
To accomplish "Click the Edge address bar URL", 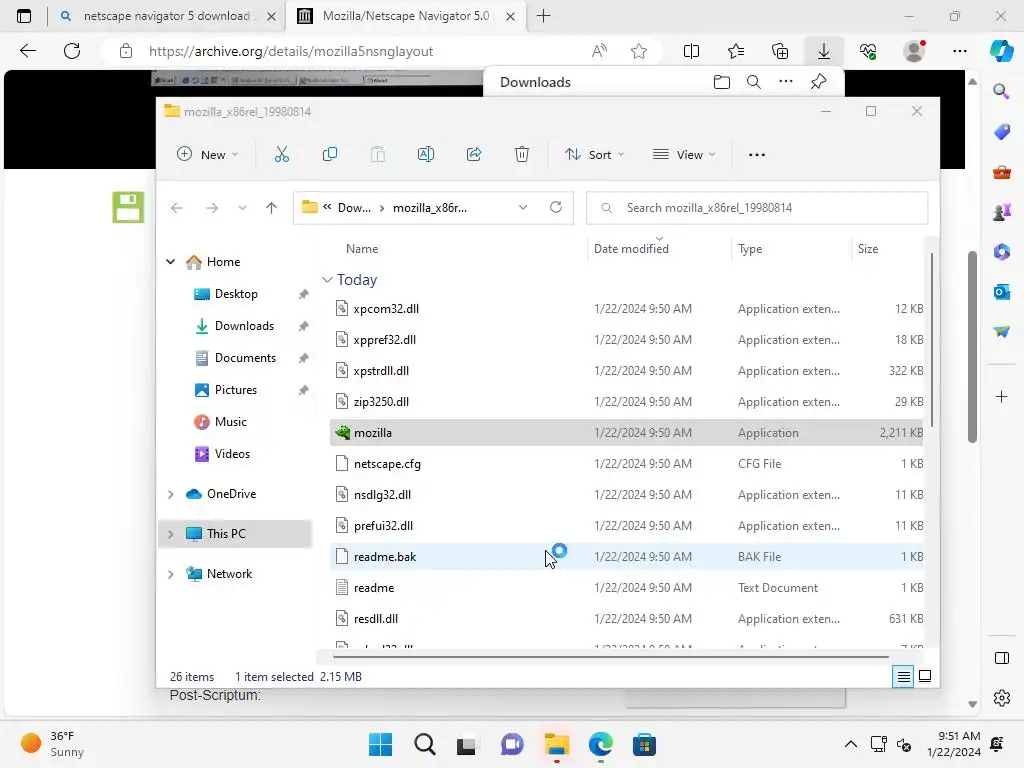I will coord(291,51).
